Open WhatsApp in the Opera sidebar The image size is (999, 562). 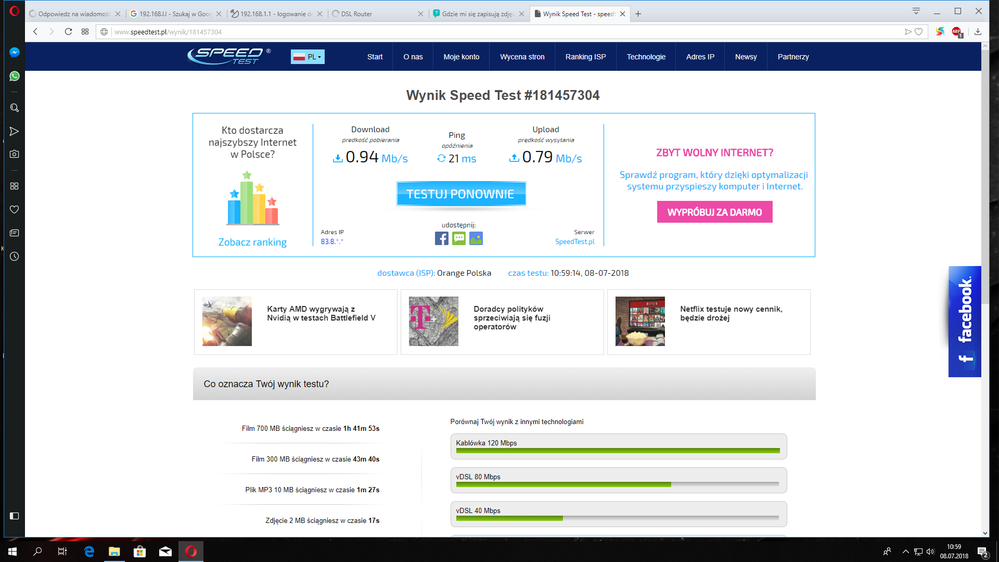pos(14,76)
